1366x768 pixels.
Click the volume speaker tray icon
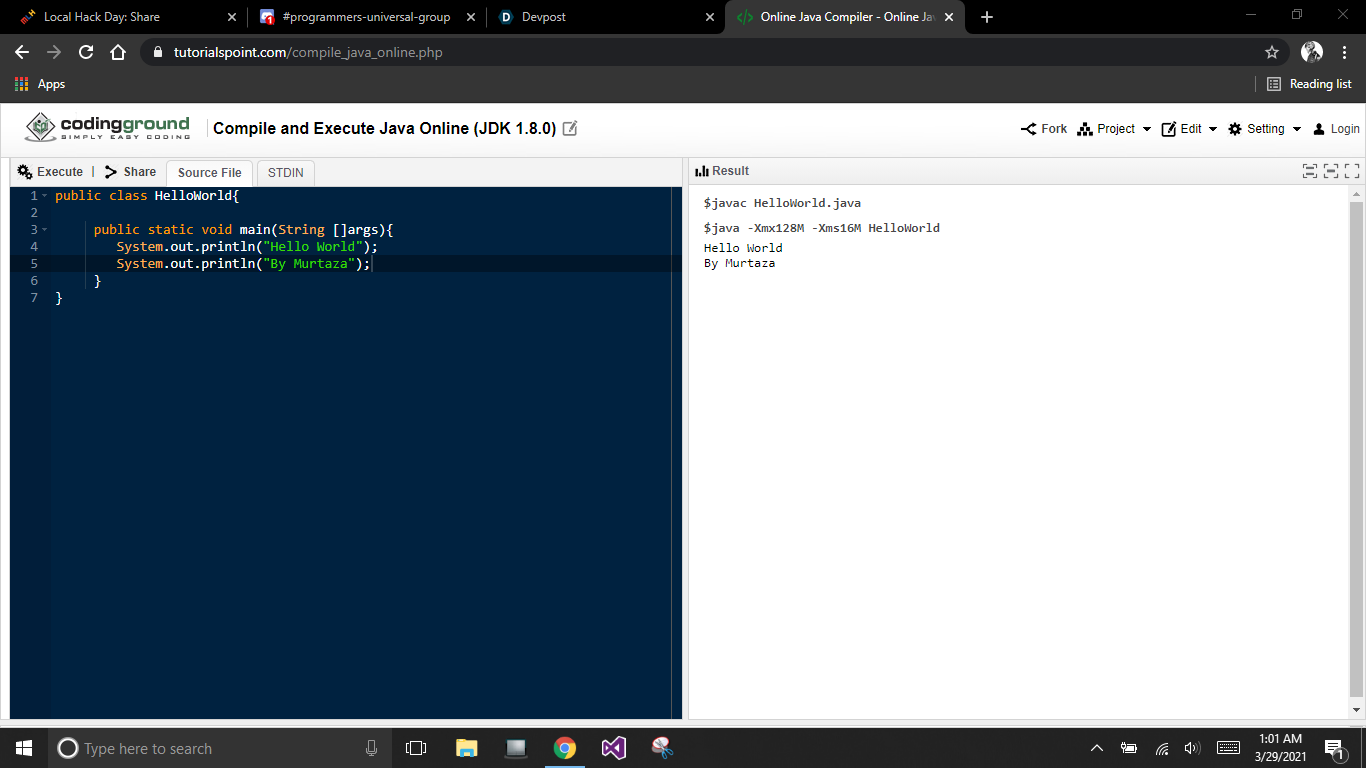(1192, 748)
